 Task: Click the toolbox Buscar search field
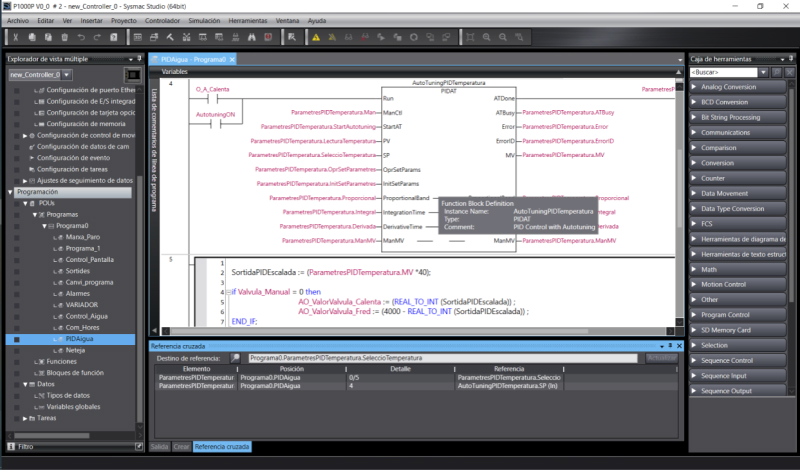pyautogui.click(x=734, y=72)
